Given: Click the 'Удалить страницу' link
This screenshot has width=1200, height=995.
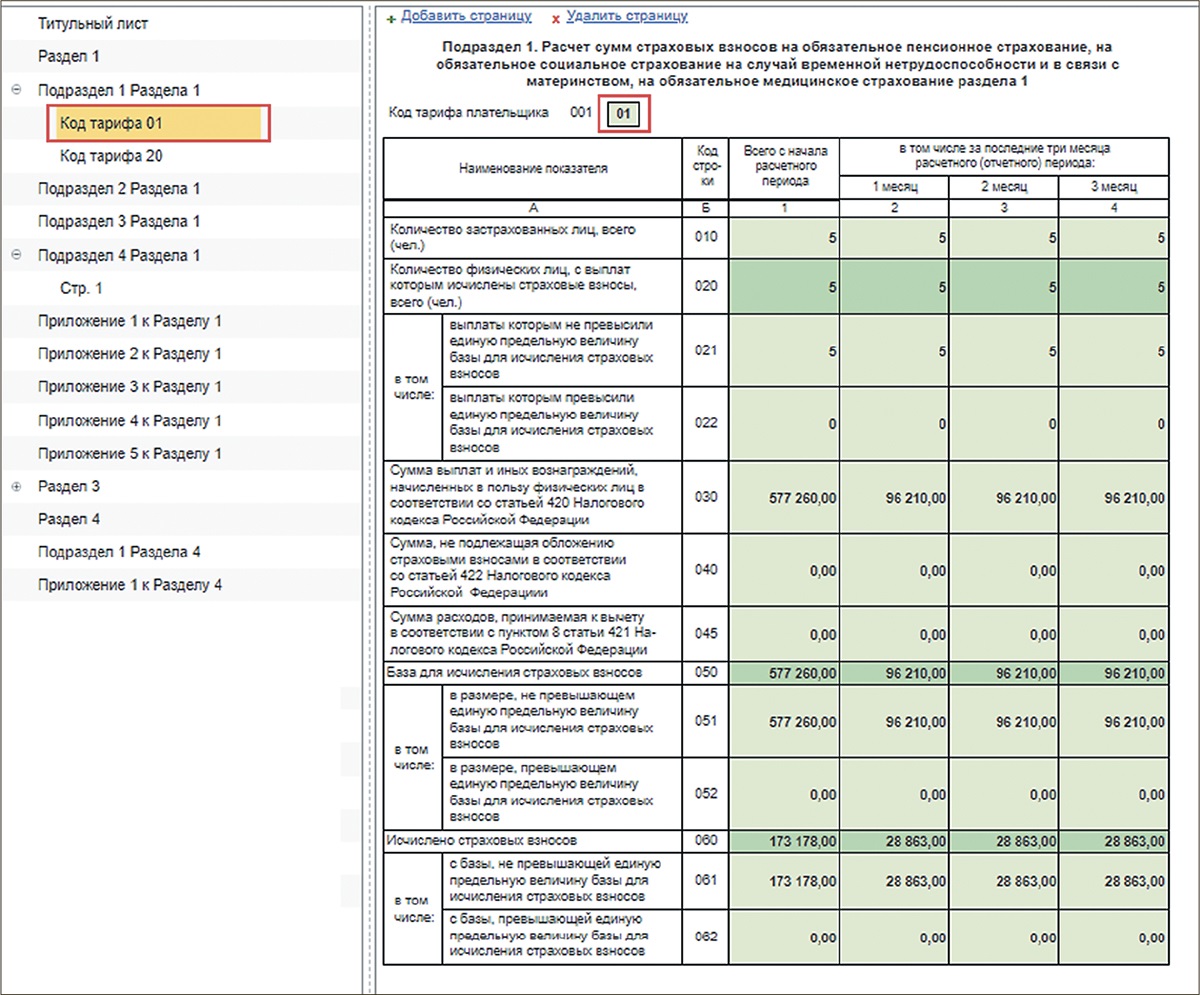Looking at the screenshot, I should pos(626,16).
